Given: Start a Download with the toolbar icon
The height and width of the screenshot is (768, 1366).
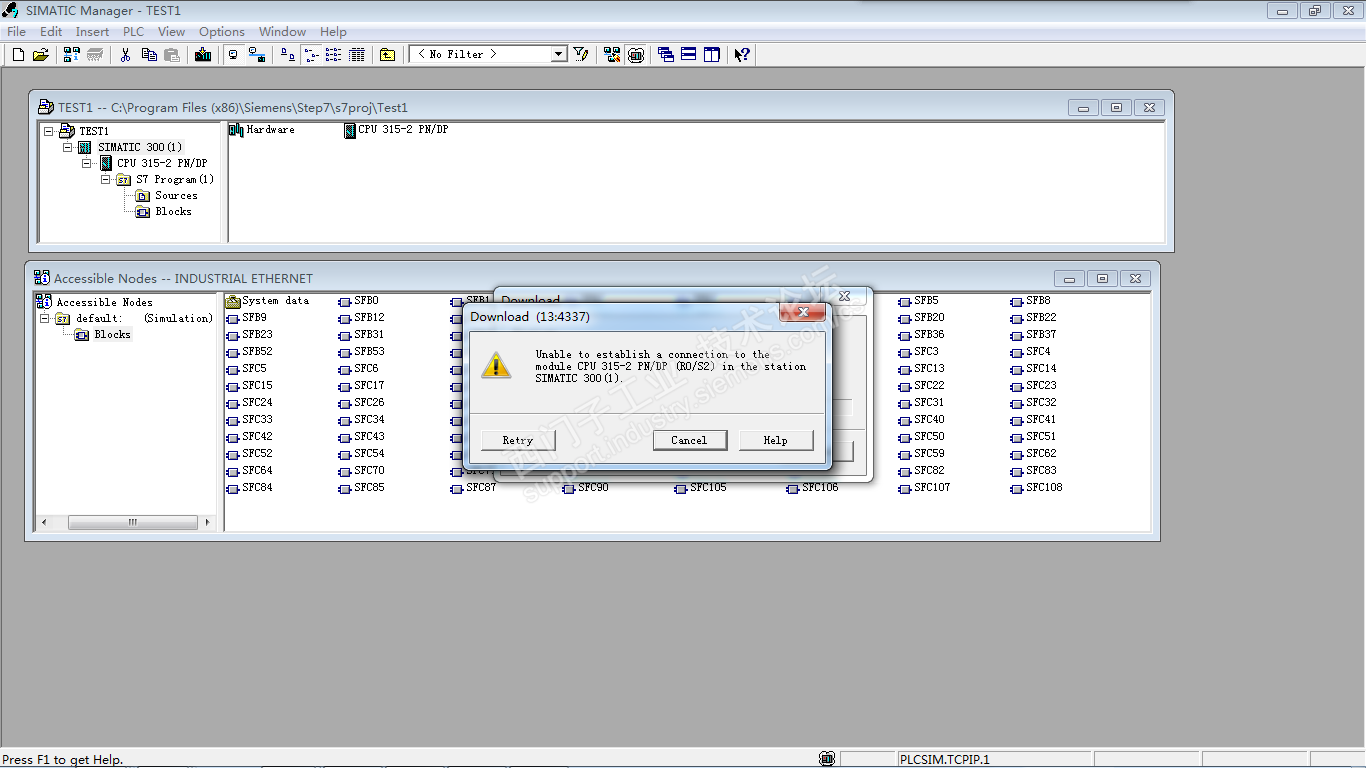Looking at the screenshot, I should tap(203, 55).
